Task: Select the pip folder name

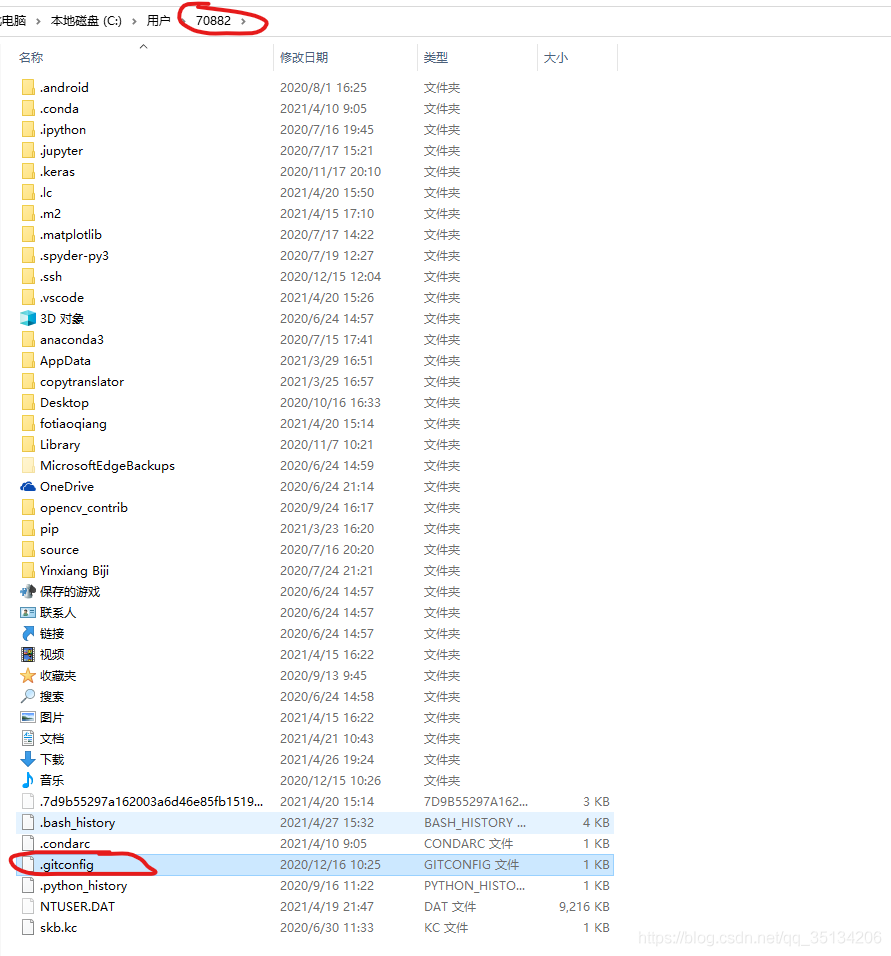Action: point(49,529)
